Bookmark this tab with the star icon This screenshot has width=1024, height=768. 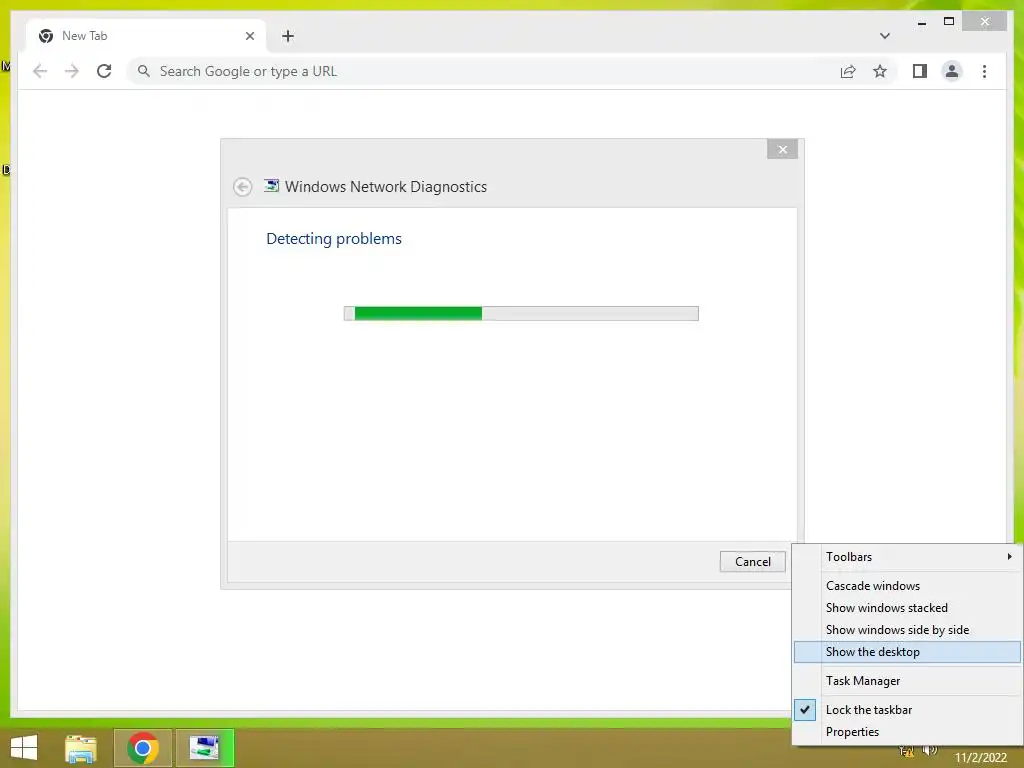[880, 71]
